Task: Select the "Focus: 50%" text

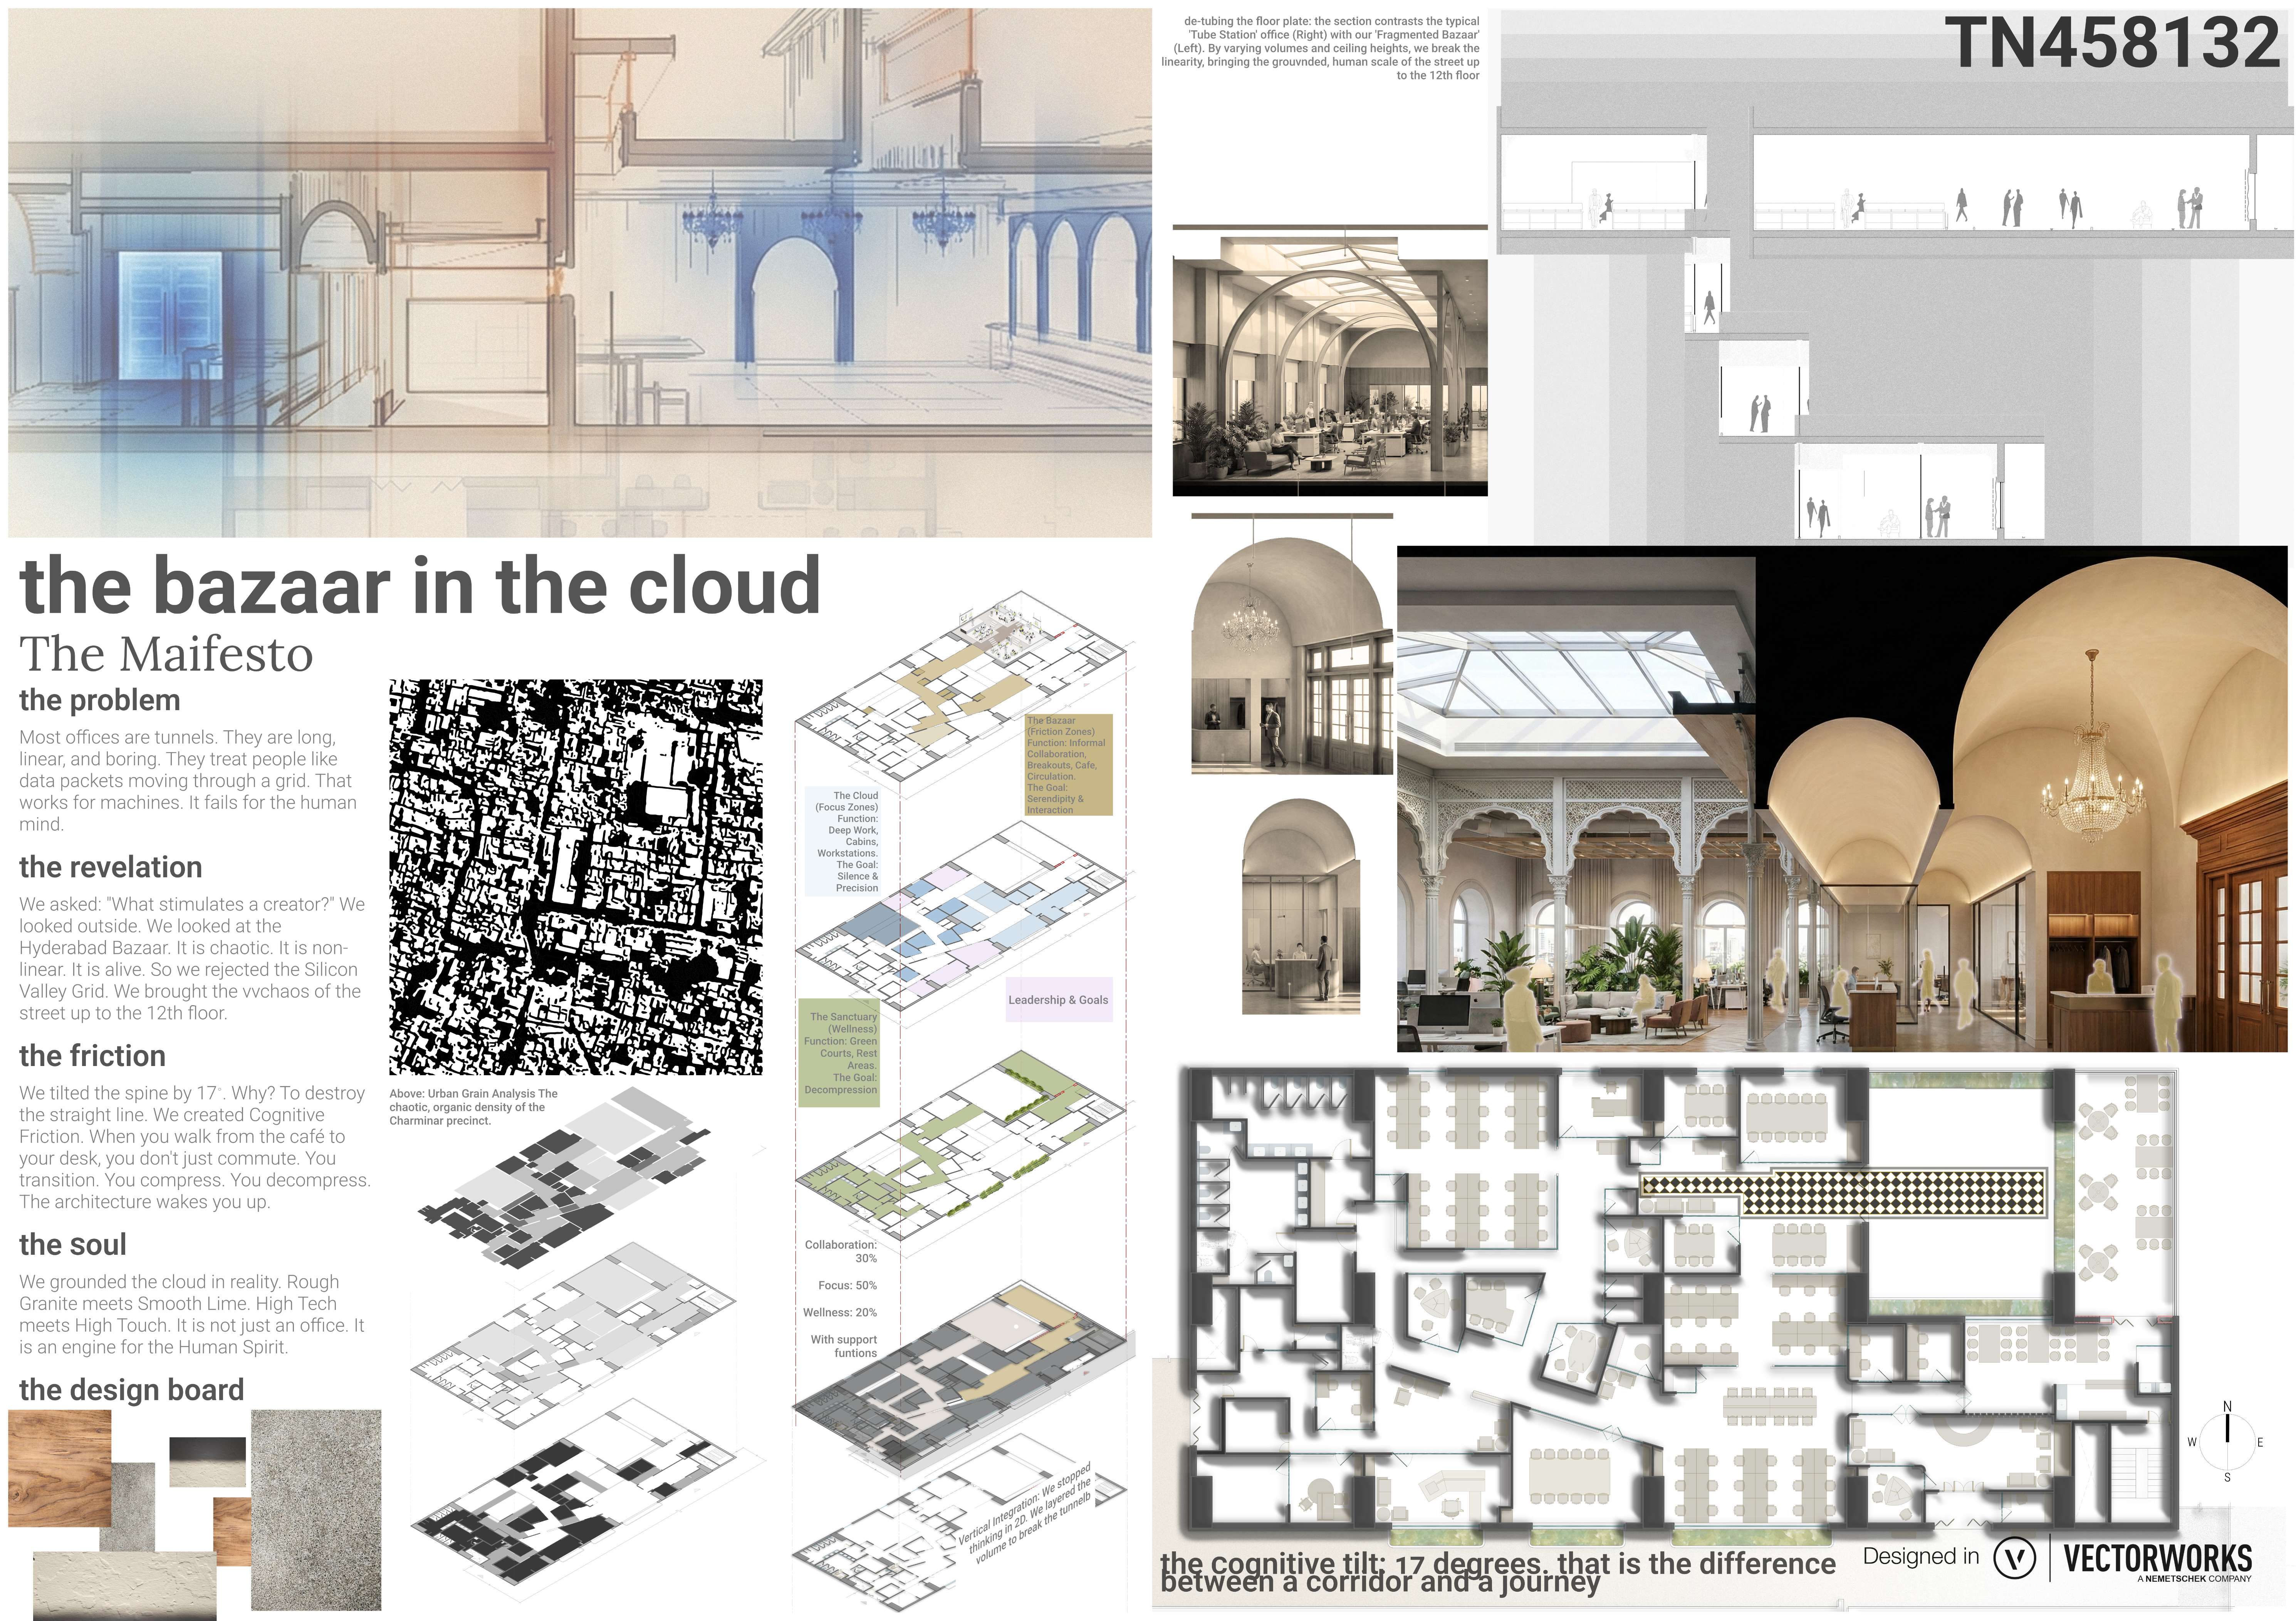Action: click(847, 1286)
